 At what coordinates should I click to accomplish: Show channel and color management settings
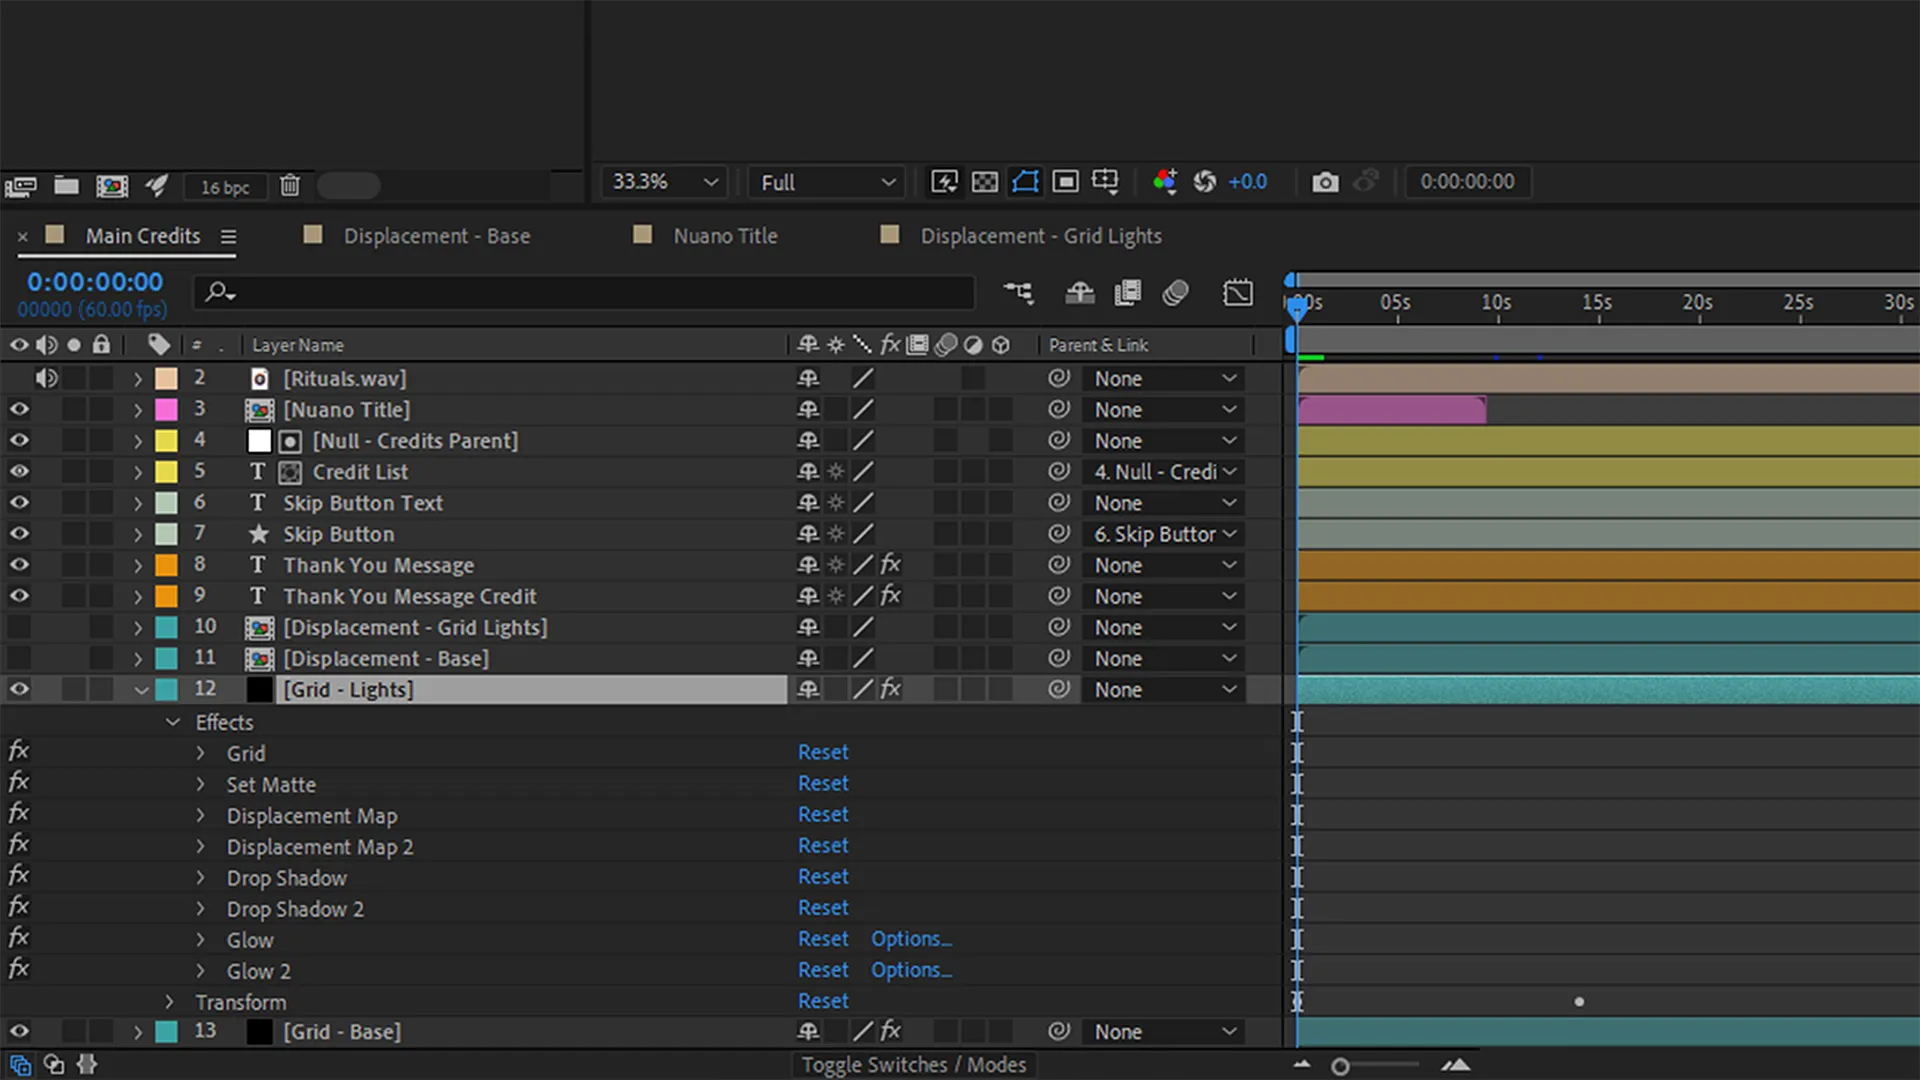pyautogui.click(x=1164, y=181)
